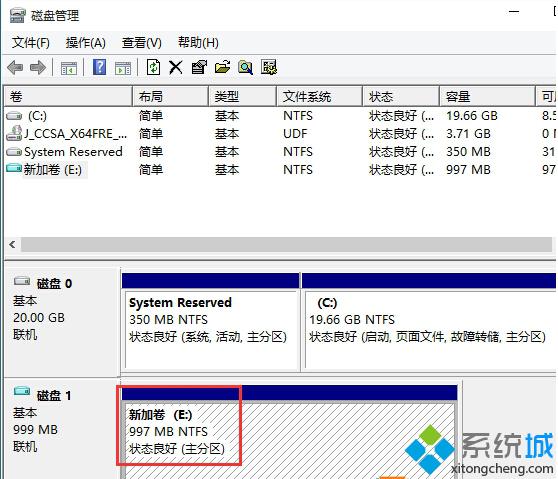Click the Refresh toolbar icon
The height and width of the screenshot is (479, 558).
[x=153, y=67]
